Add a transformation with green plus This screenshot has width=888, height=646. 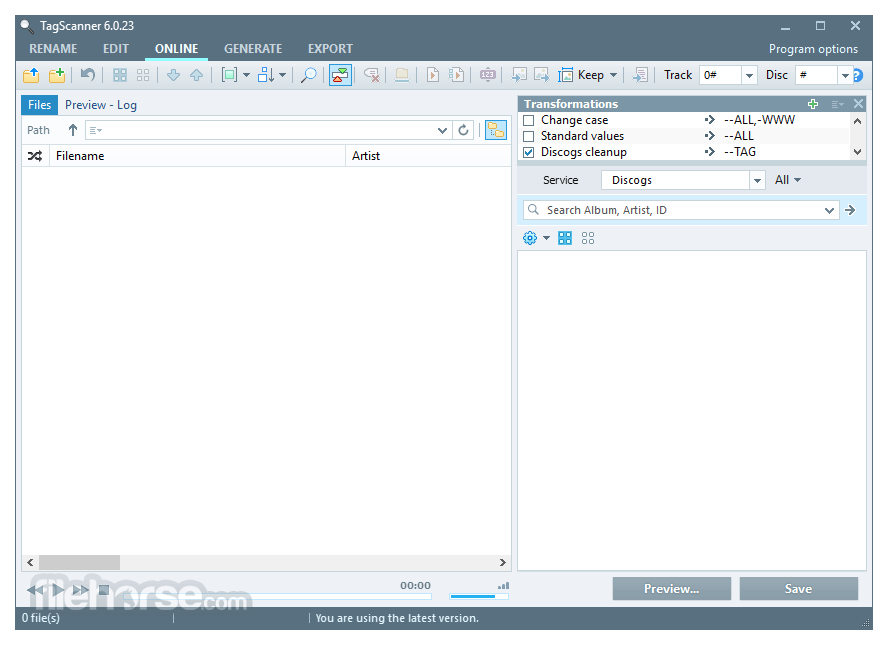click(x=813, y=104)
